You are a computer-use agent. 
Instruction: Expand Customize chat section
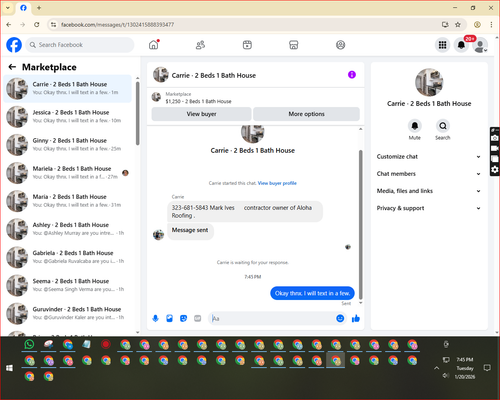pyautogui.click(x=429, y=156)
